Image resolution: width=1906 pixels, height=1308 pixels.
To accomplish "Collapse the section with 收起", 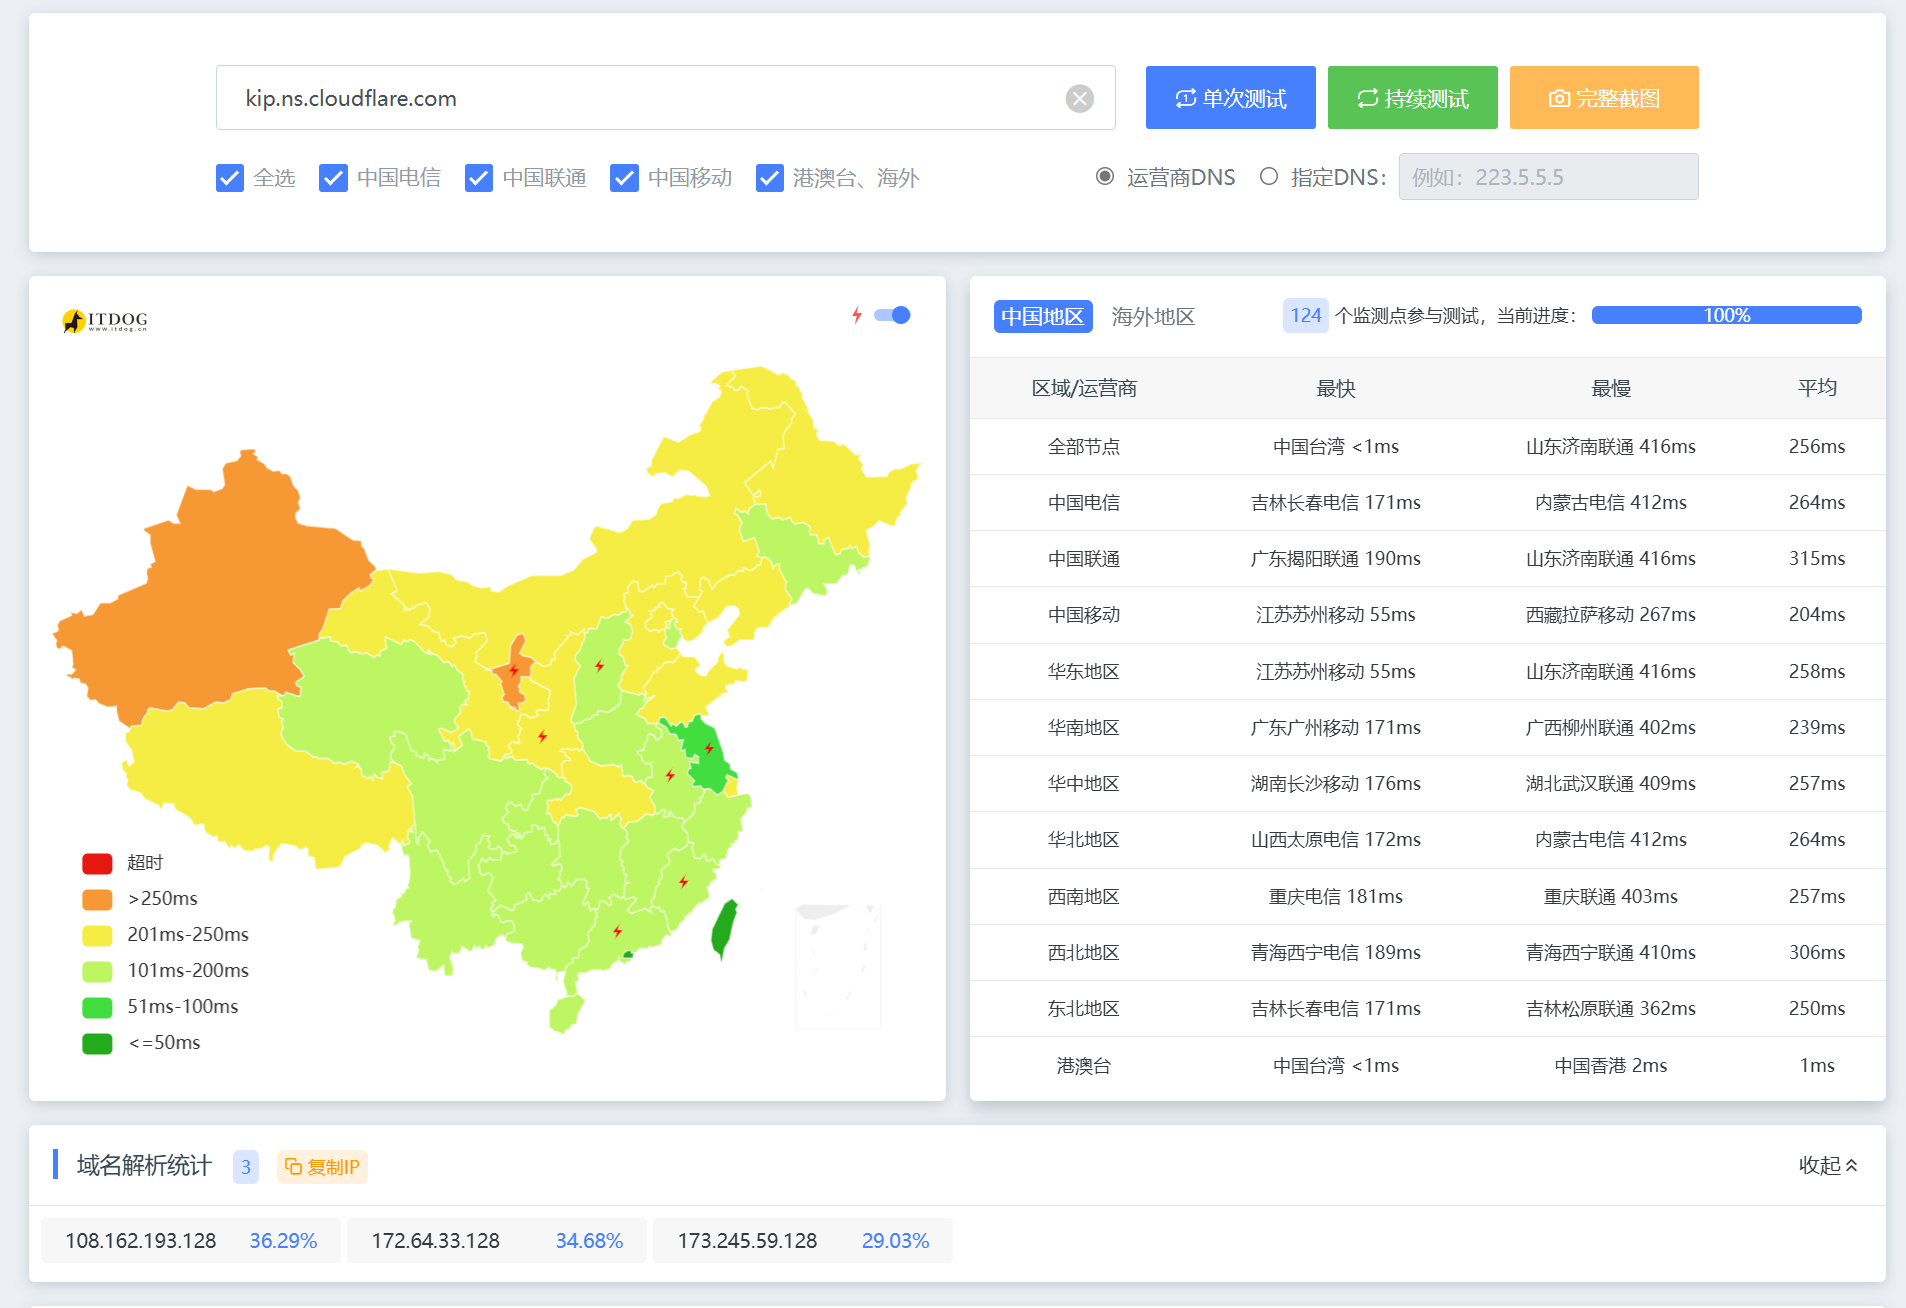I will click(x=1828, y=1165).
